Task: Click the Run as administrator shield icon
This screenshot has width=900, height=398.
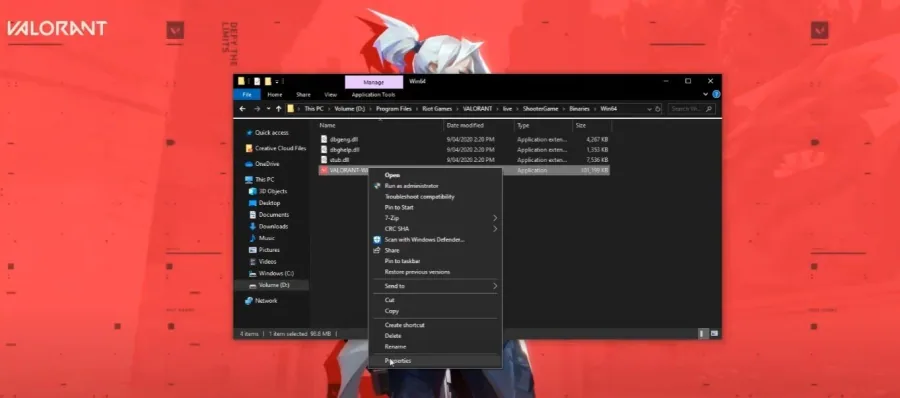Action: coord(377,186)
